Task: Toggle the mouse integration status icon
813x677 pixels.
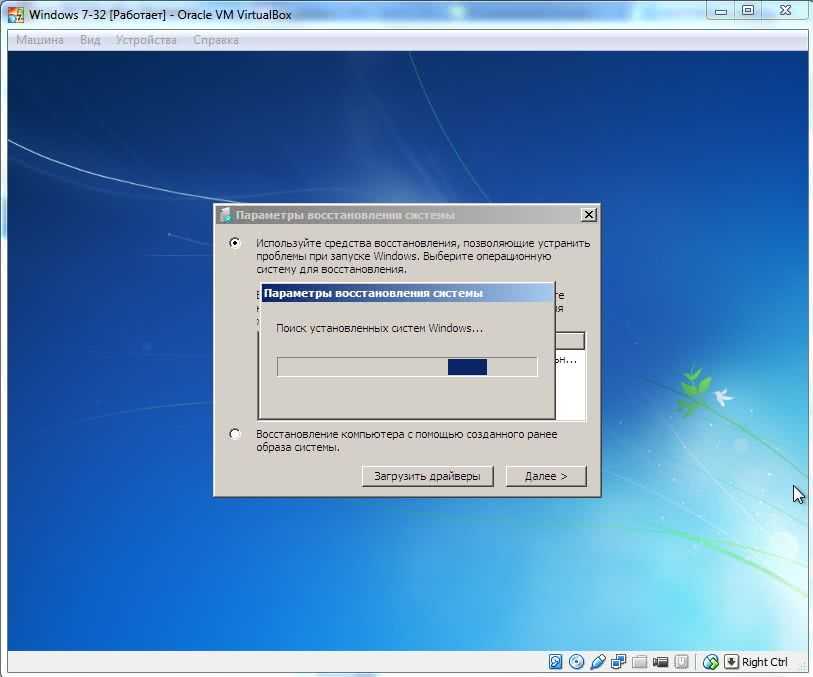Action: pyautogui.click(x=711, y=662)
